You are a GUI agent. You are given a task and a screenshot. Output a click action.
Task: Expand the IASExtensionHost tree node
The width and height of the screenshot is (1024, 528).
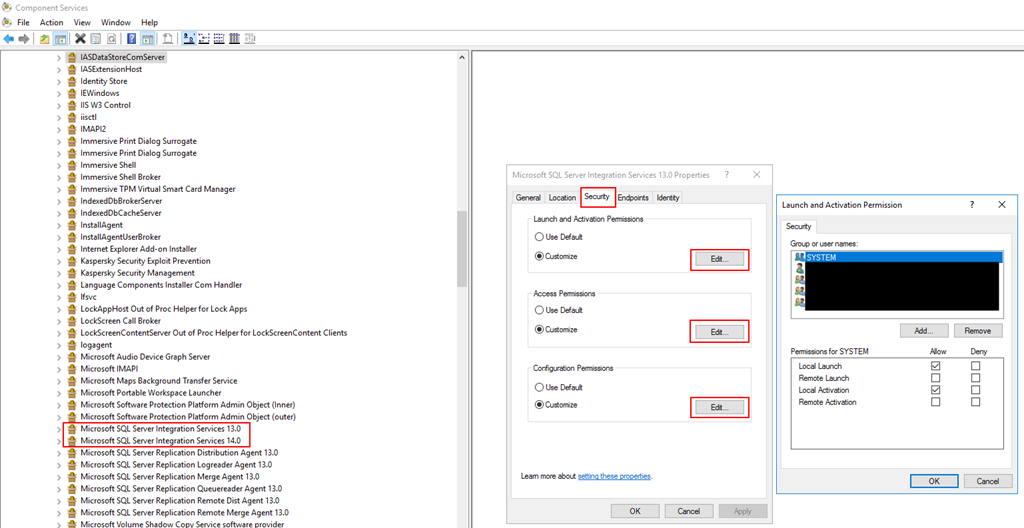click(59, 69)
